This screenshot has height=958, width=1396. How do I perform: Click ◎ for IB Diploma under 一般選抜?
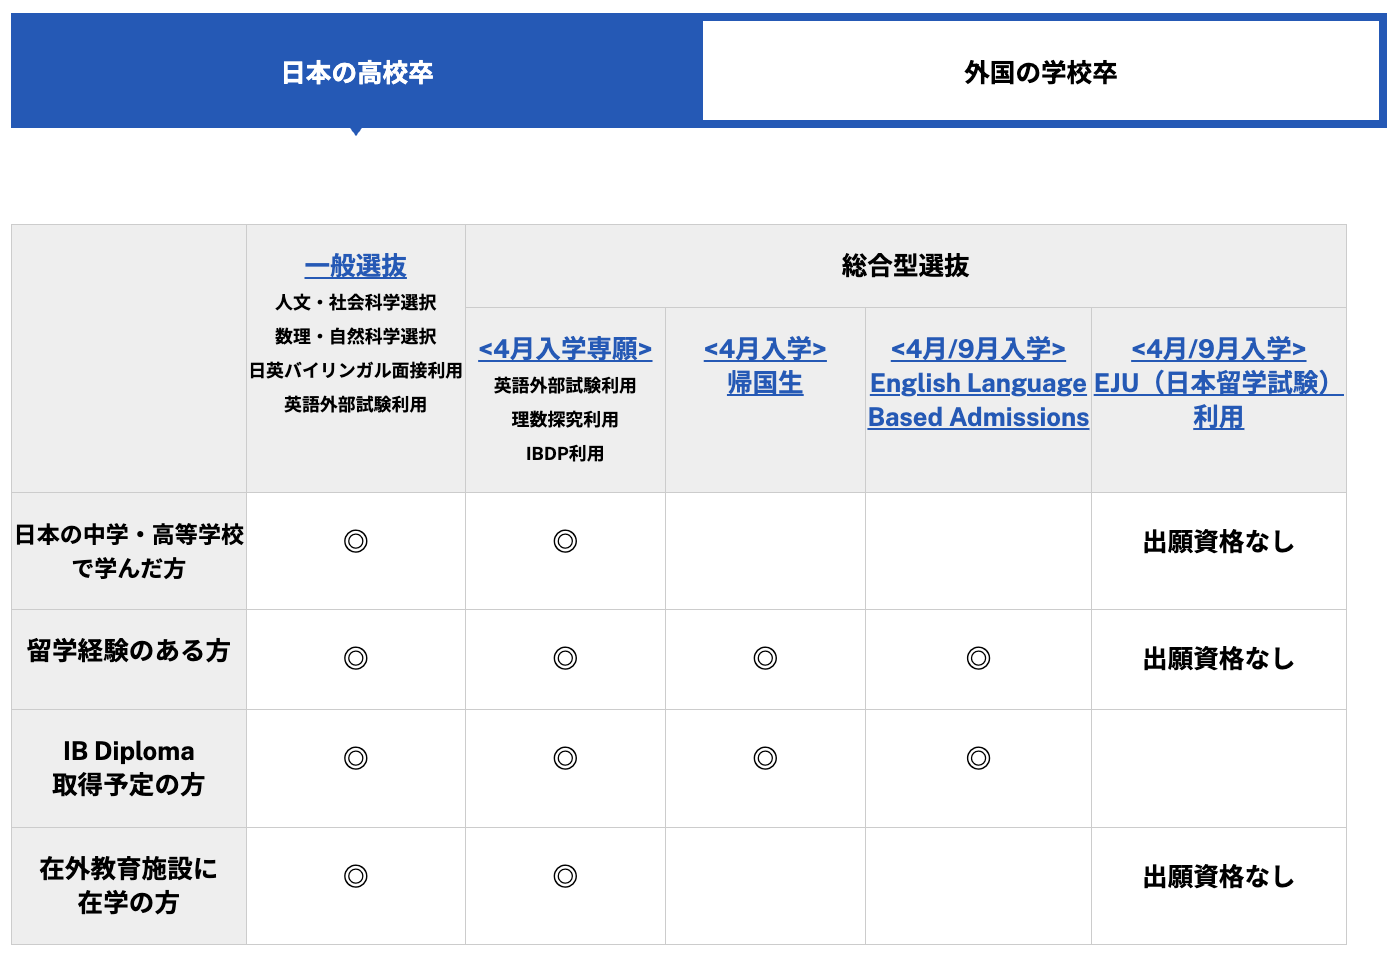coord(356,758)
